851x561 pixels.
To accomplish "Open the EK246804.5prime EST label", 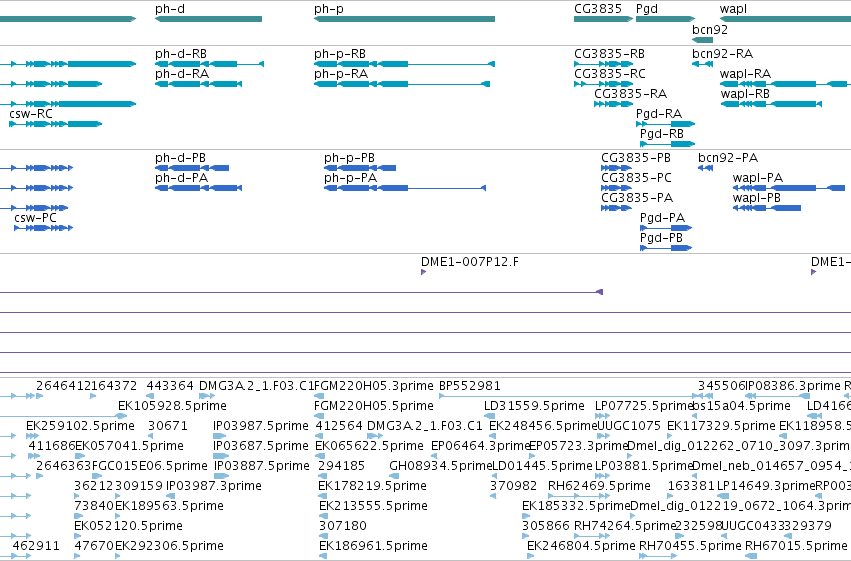I will (x=581, y=546).
